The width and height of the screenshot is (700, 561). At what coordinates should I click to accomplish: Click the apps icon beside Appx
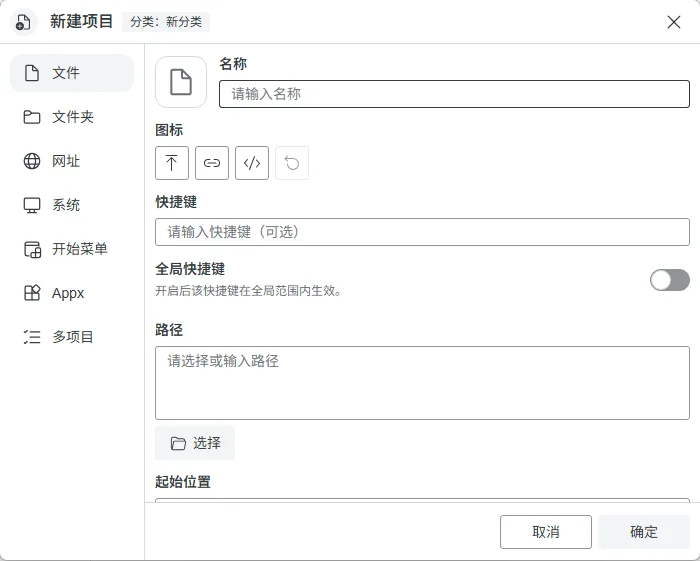coord(32,293)
